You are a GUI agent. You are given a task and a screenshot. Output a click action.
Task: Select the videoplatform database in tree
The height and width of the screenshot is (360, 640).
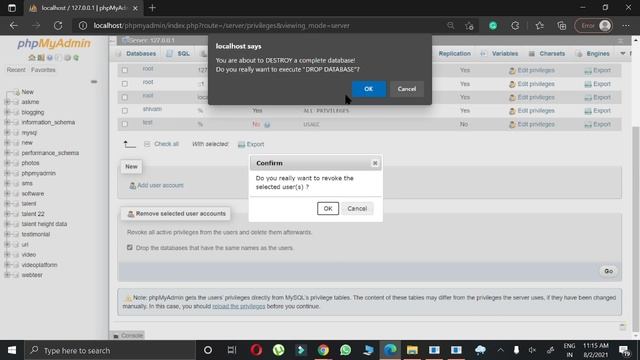[x=39, y=265]
